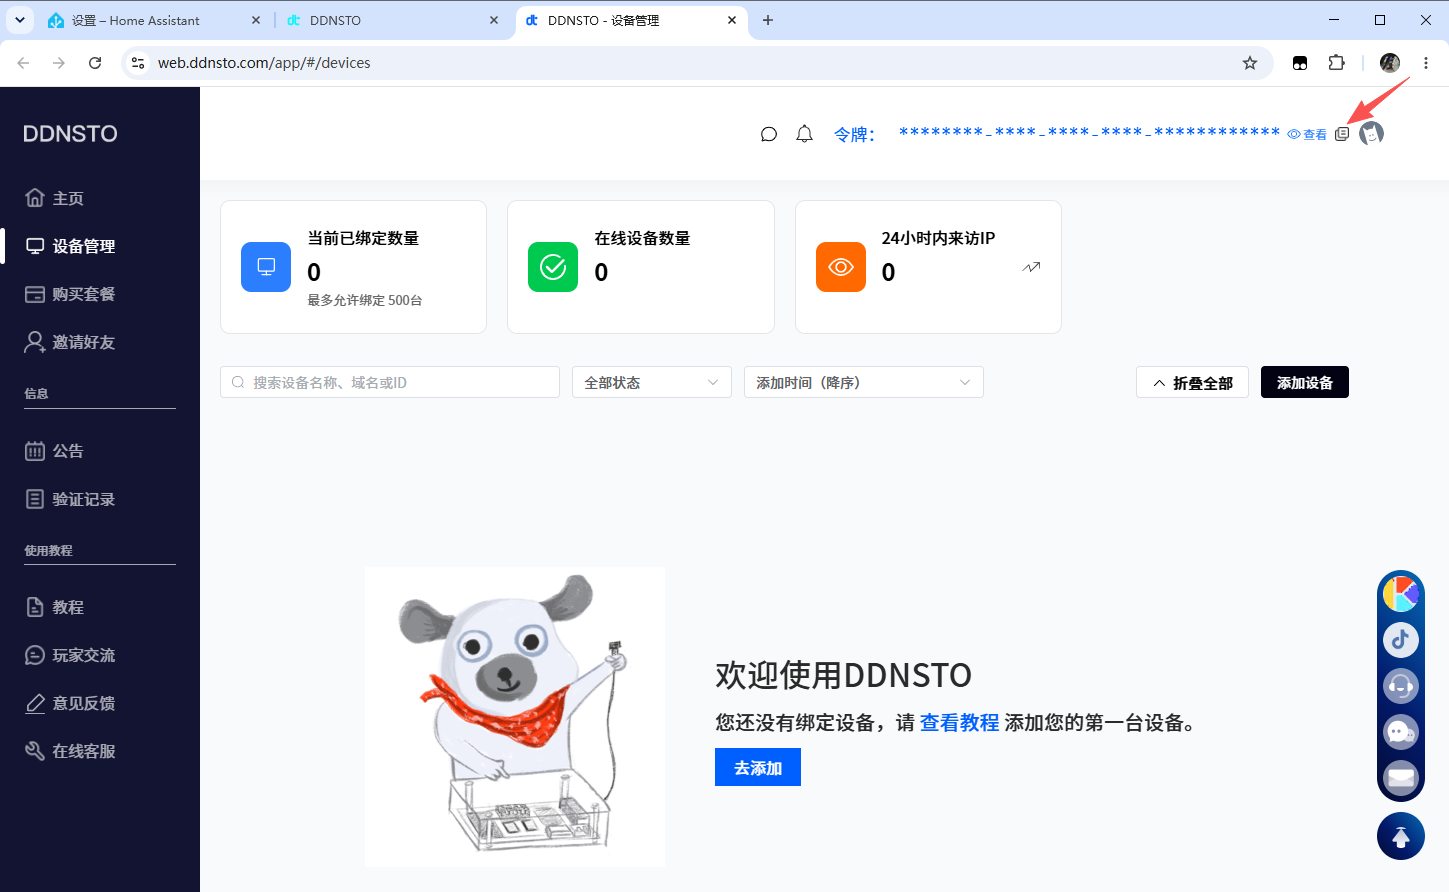Click the 添加设备 button
Image resolution: width=1449 pixels, height=892 pixels.
pyautogui.click(x=1305, y=382)
